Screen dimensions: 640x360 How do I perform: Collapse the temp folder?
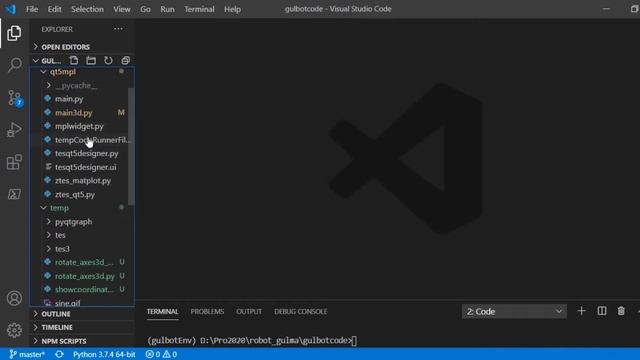[x=82, y=208]
